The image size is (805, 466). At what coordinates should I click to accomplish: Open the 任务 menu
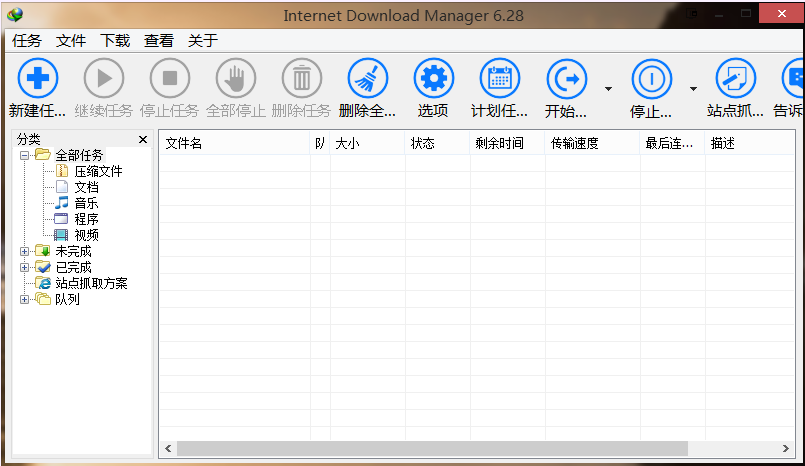[x=27, y=41]
